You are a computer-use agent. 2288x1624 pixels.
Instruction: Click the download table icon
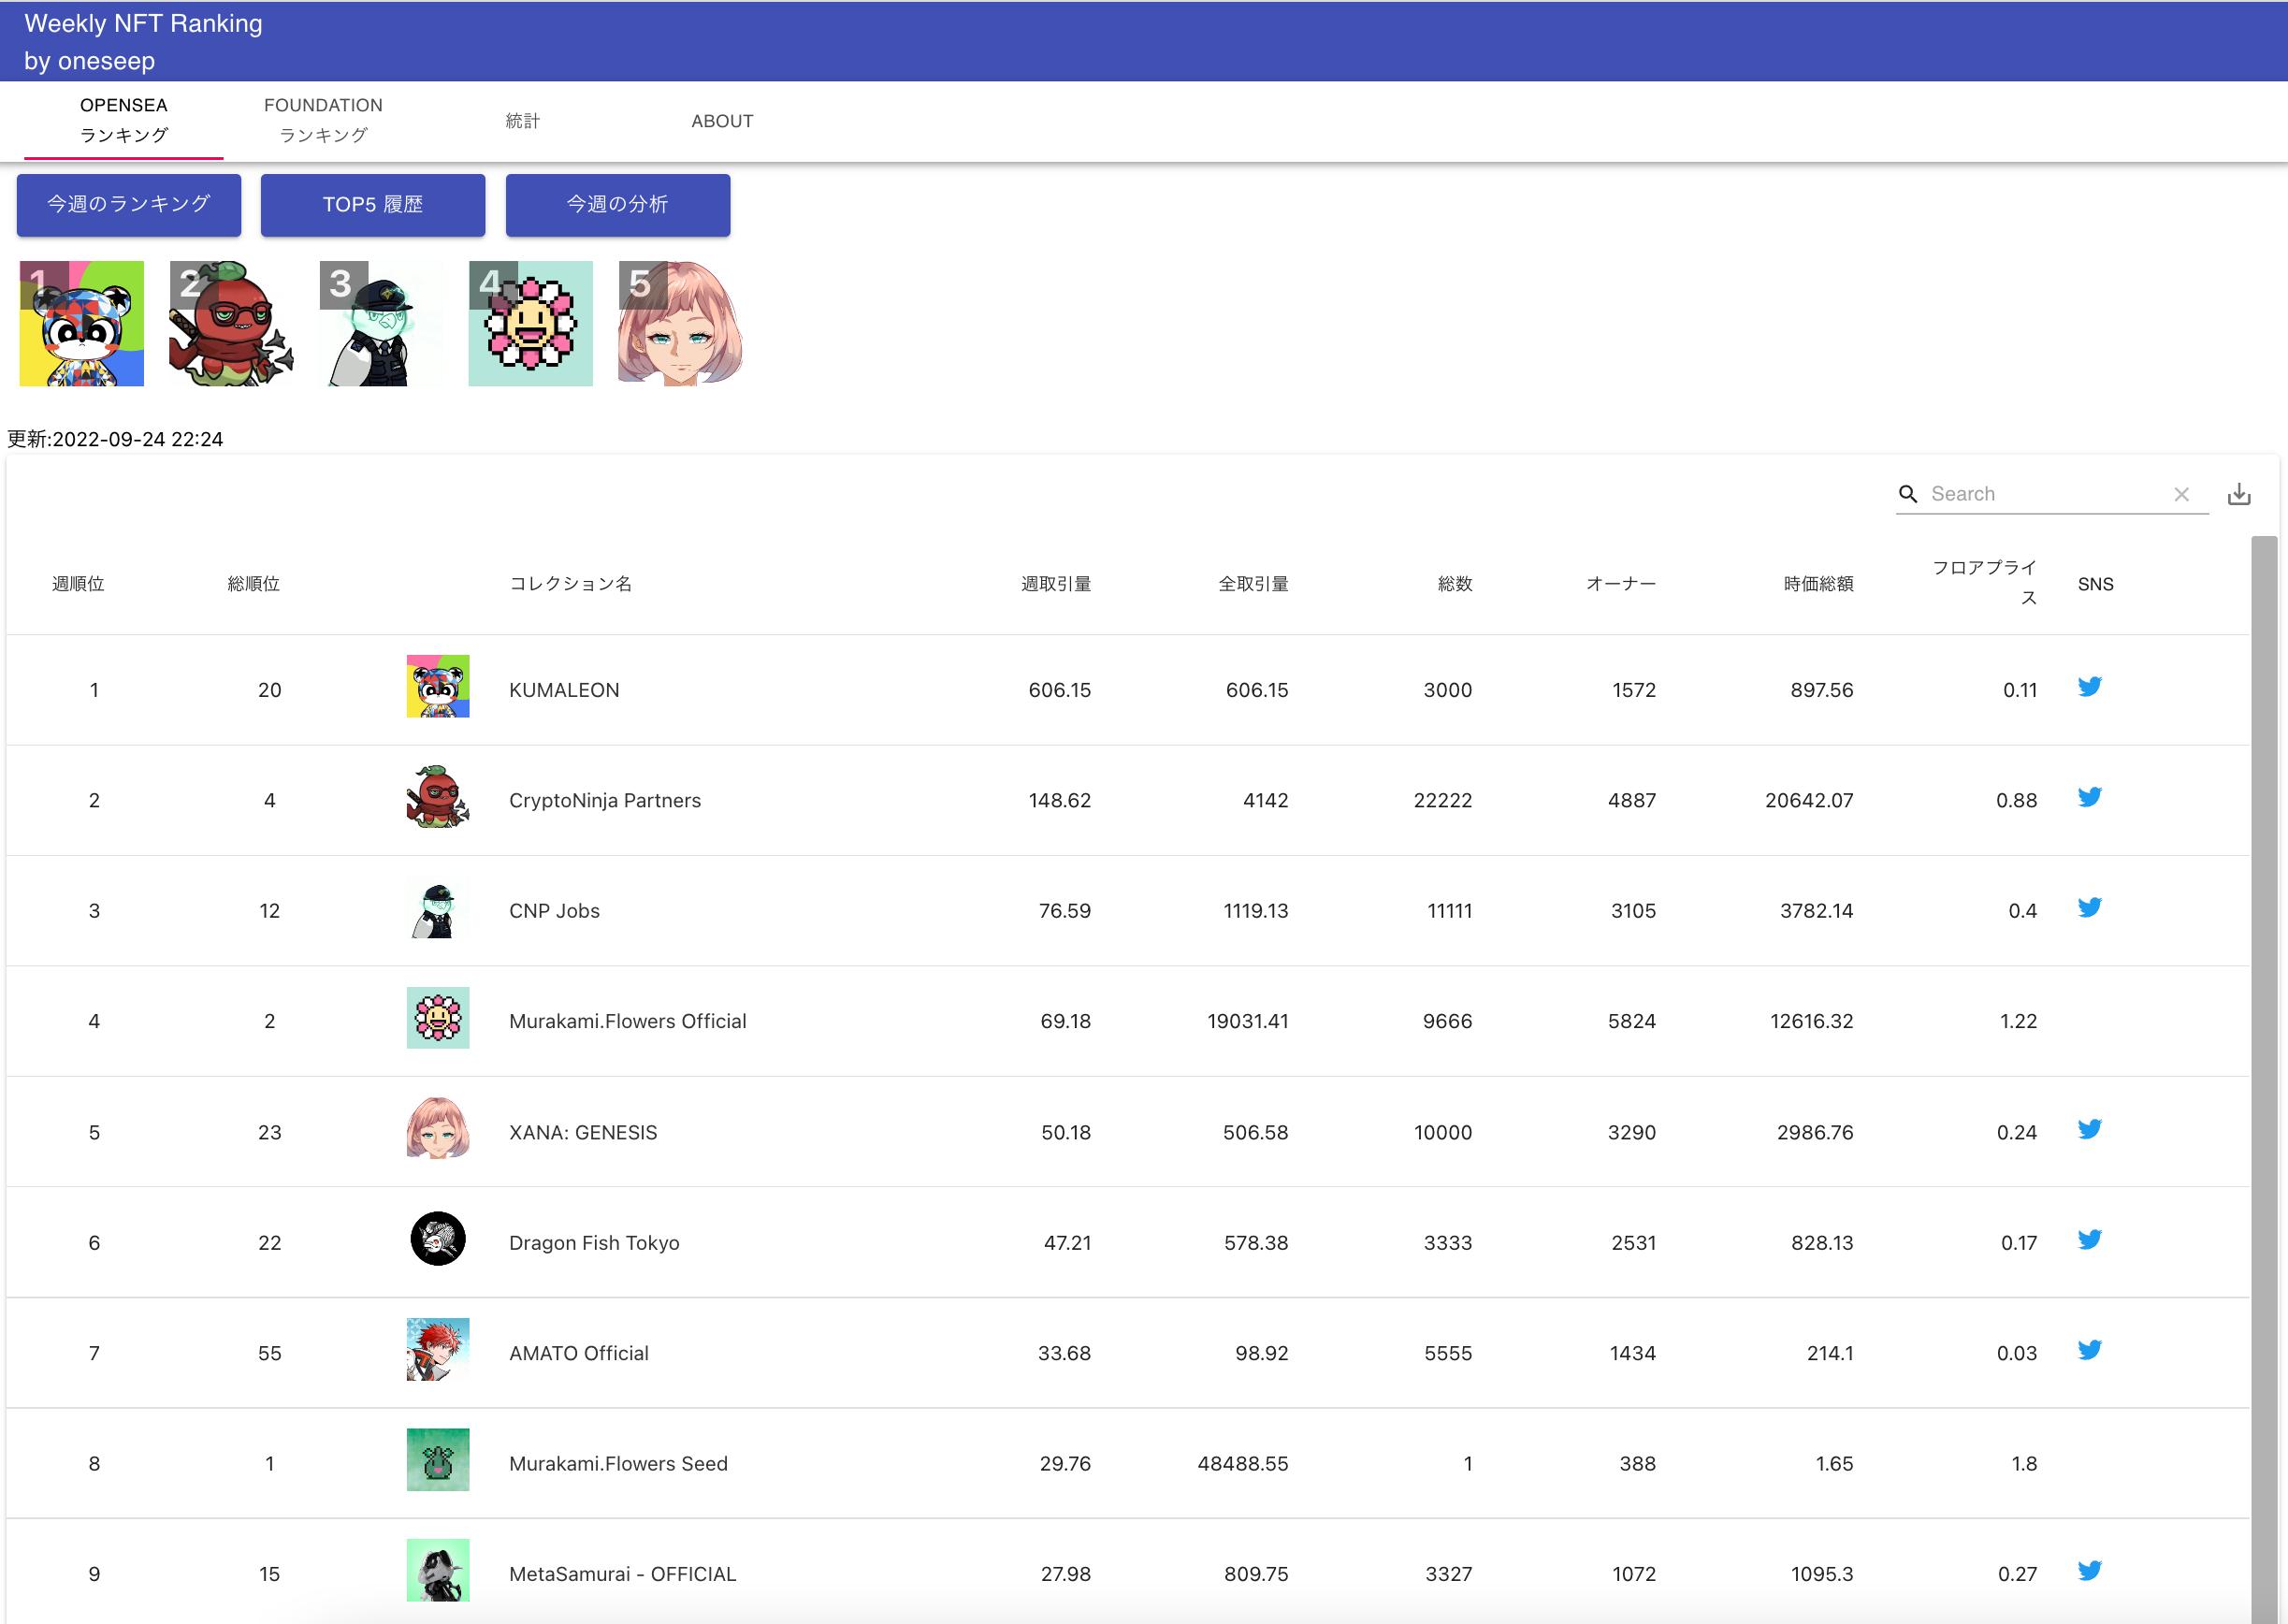coord(2239,494)
